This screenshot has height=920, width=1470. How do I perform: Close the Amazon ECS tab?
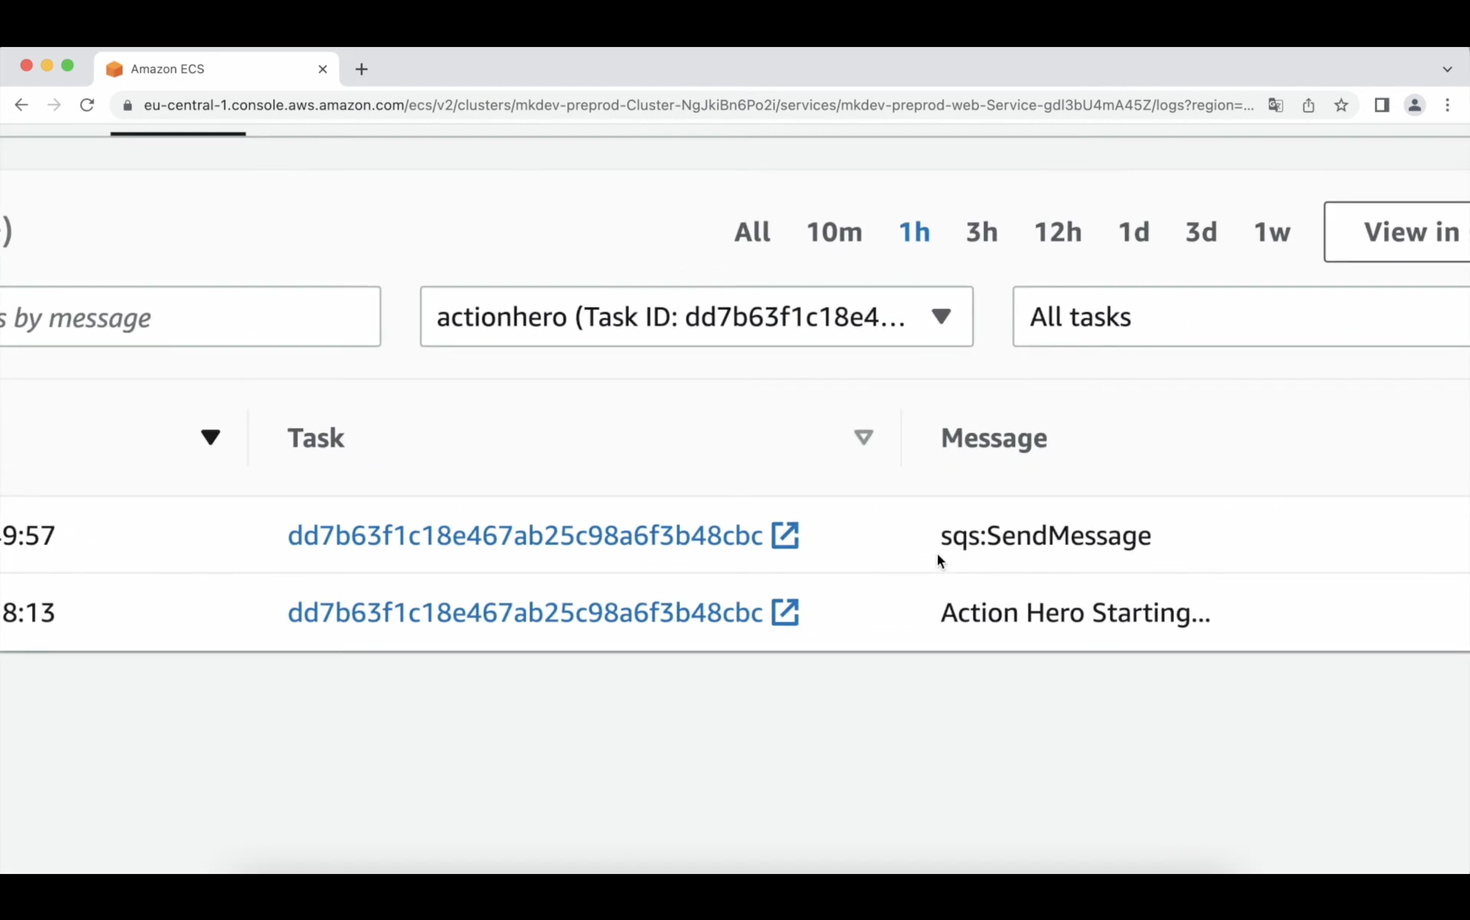(322, 69)
